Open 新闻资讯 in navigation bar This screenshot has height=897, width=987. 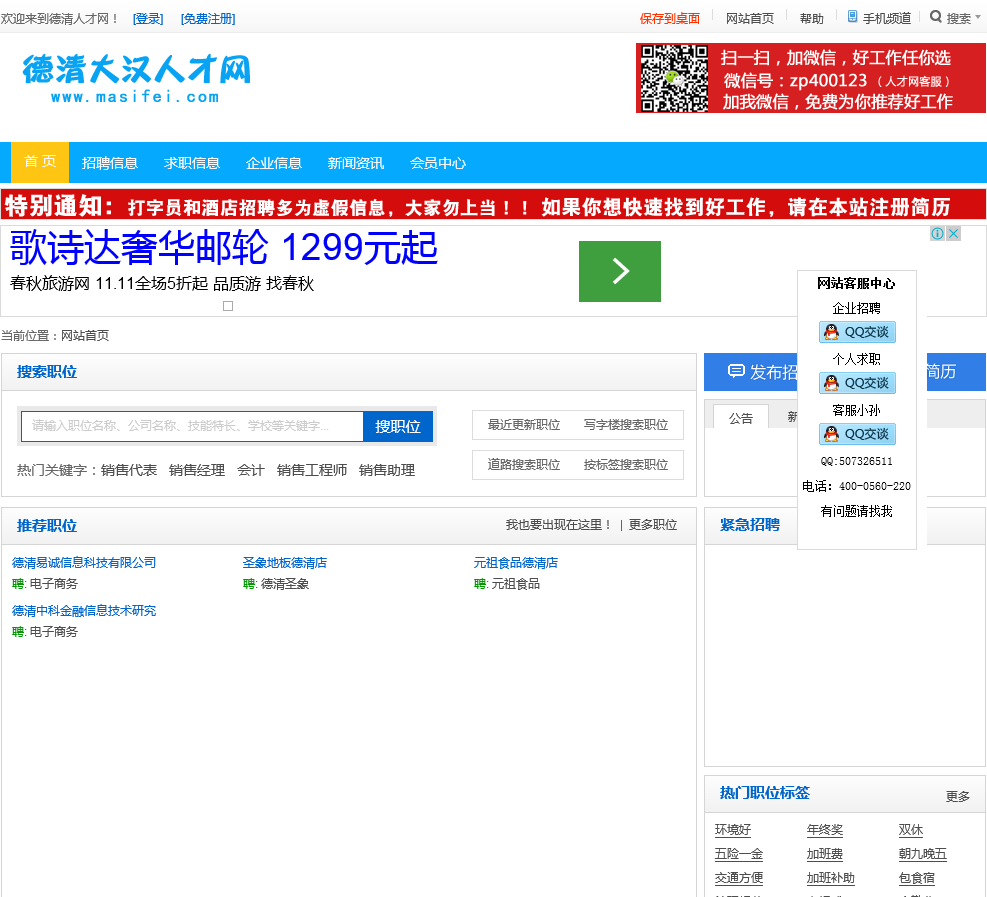[x=356, y=163]
